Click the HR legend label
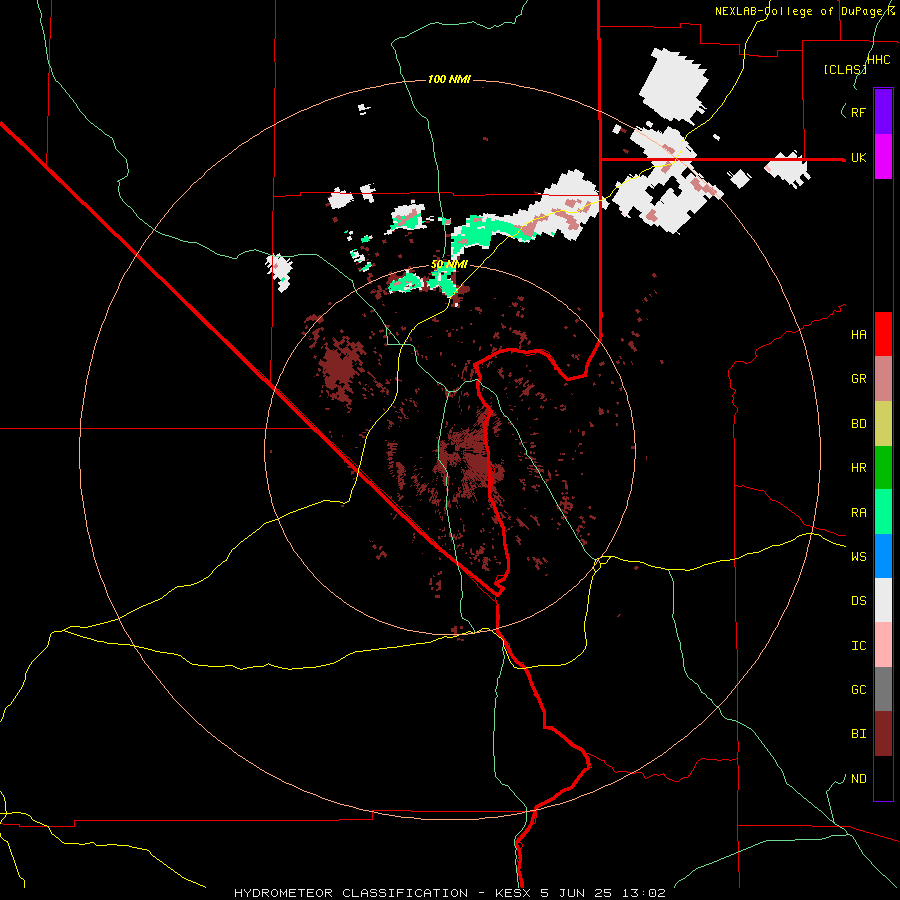Image resolution: width=900 pixels, height=900 pixels. click(x=859, y=468)
